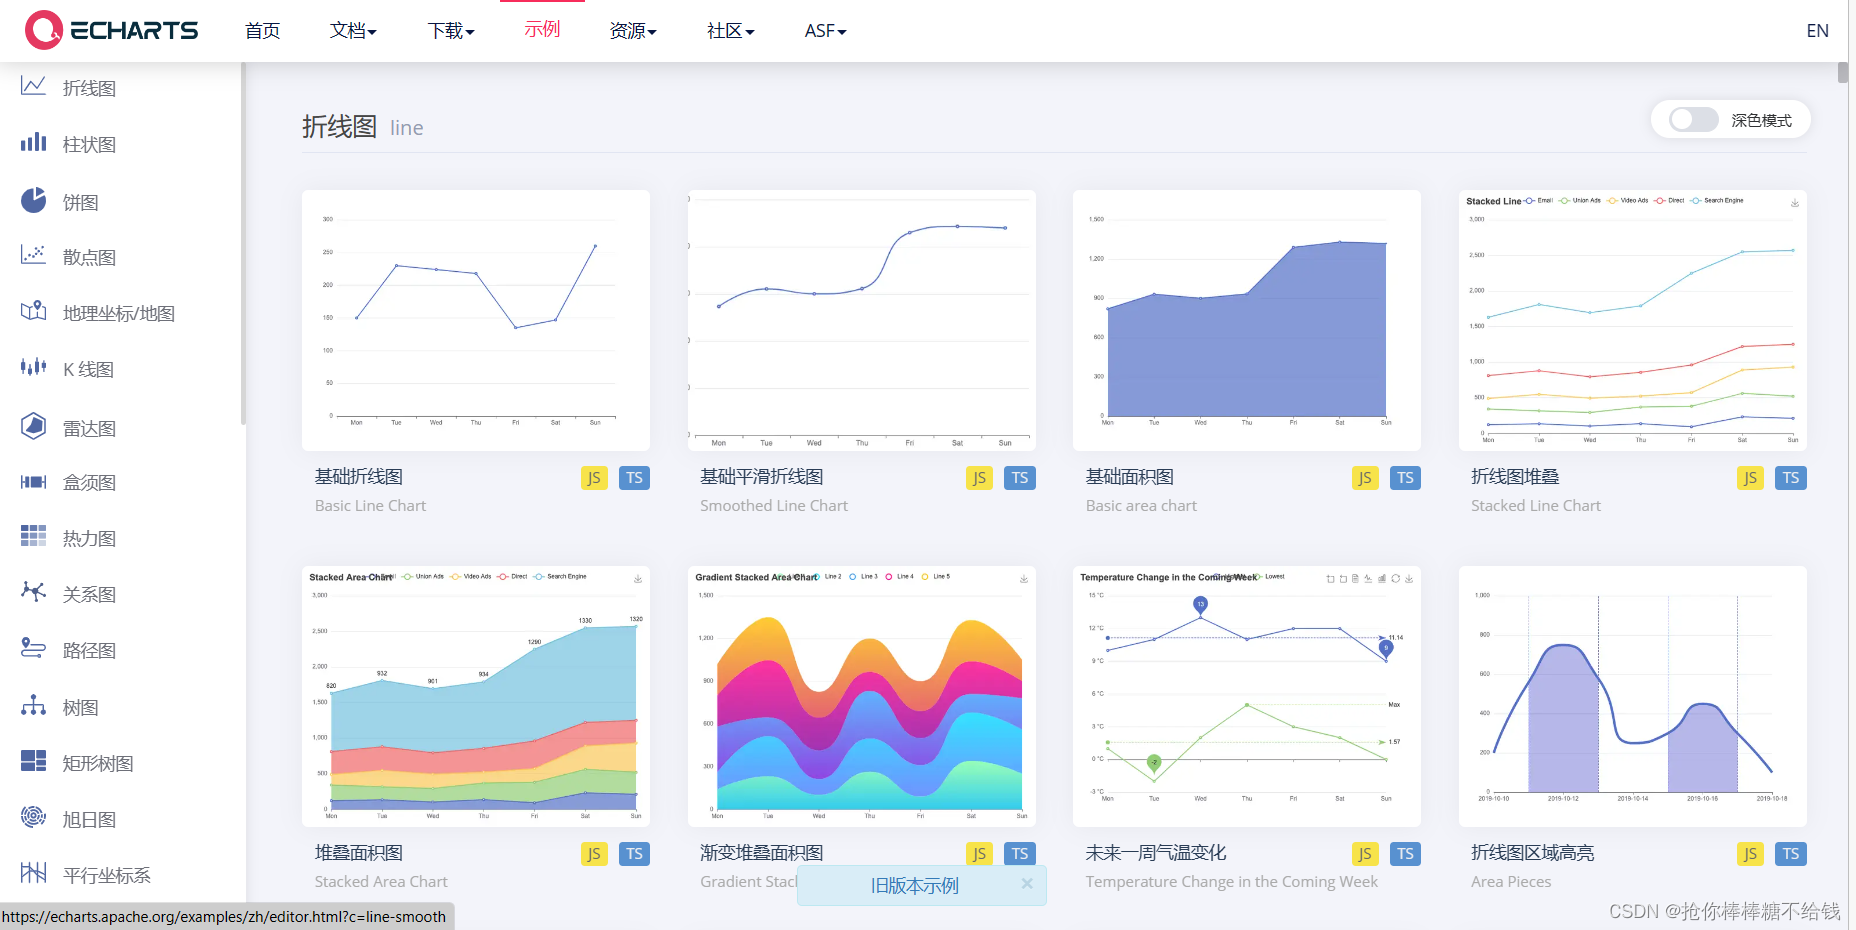
Task: Open TS editor for 基础折线图
Action: click(x=635, y=478)
